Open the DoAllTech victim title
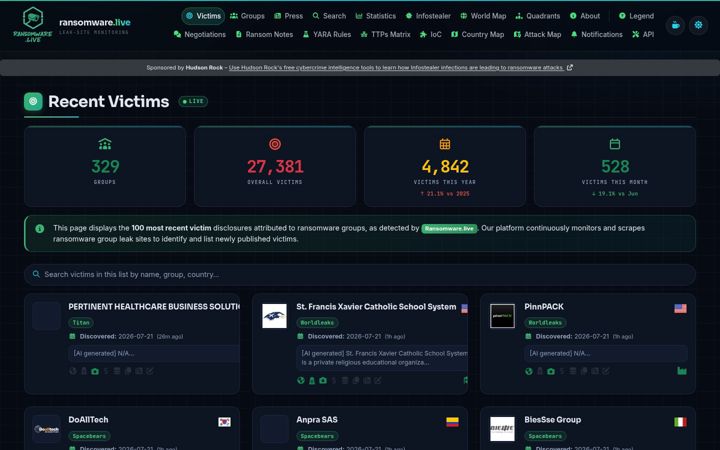Viewport: 720px width, 450px height. pos(88,420)
